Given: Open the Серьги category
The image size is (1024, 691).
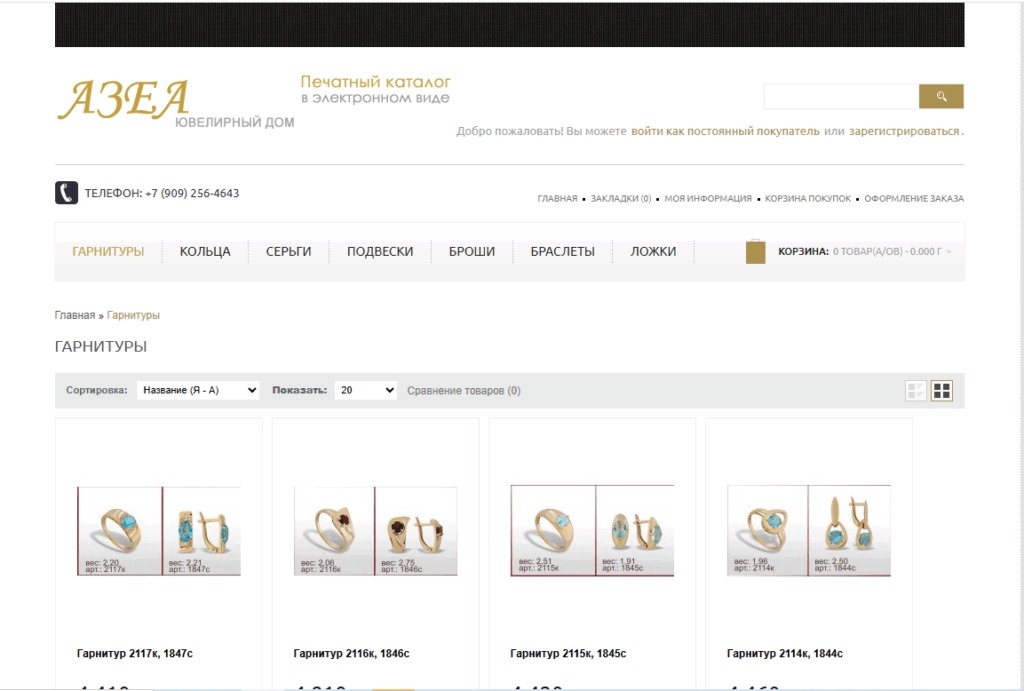Looking at the screenshot, I should 288,251.
